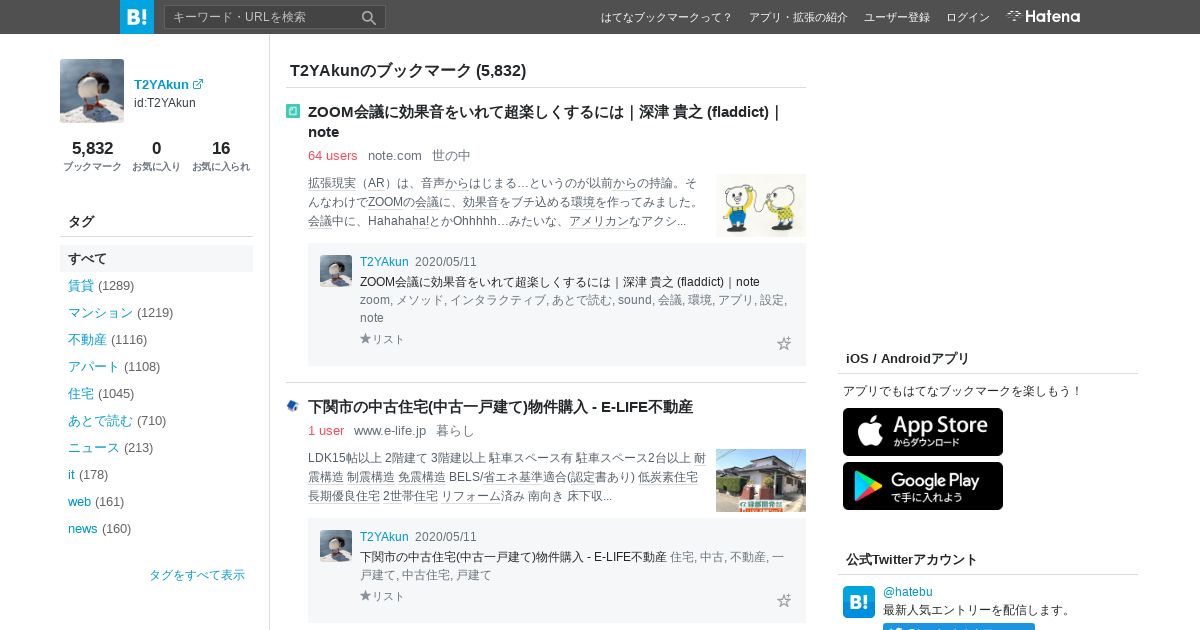This screenshot has height=630, width=1200.
Task: Click the Hatena Bookmark B! logo
Action: [137, 17]
